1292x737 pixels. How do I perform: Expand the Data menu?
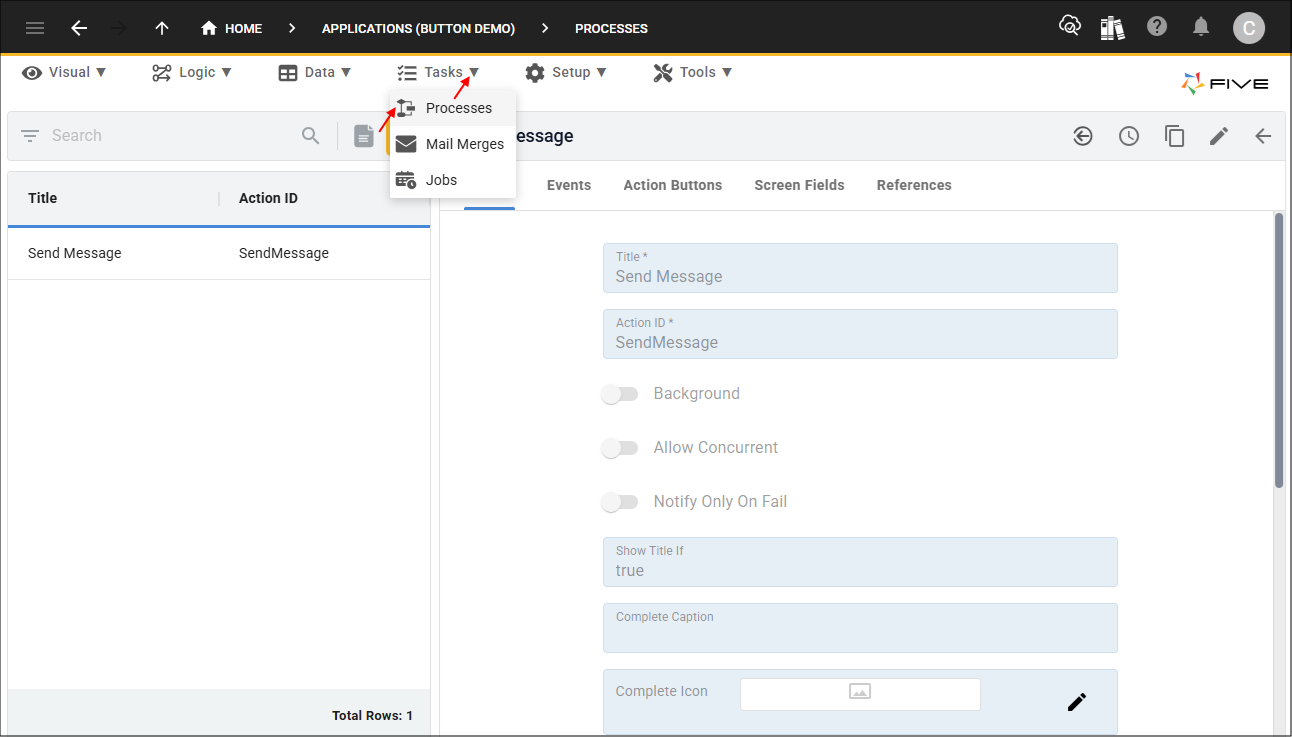[x=315, y=72]
